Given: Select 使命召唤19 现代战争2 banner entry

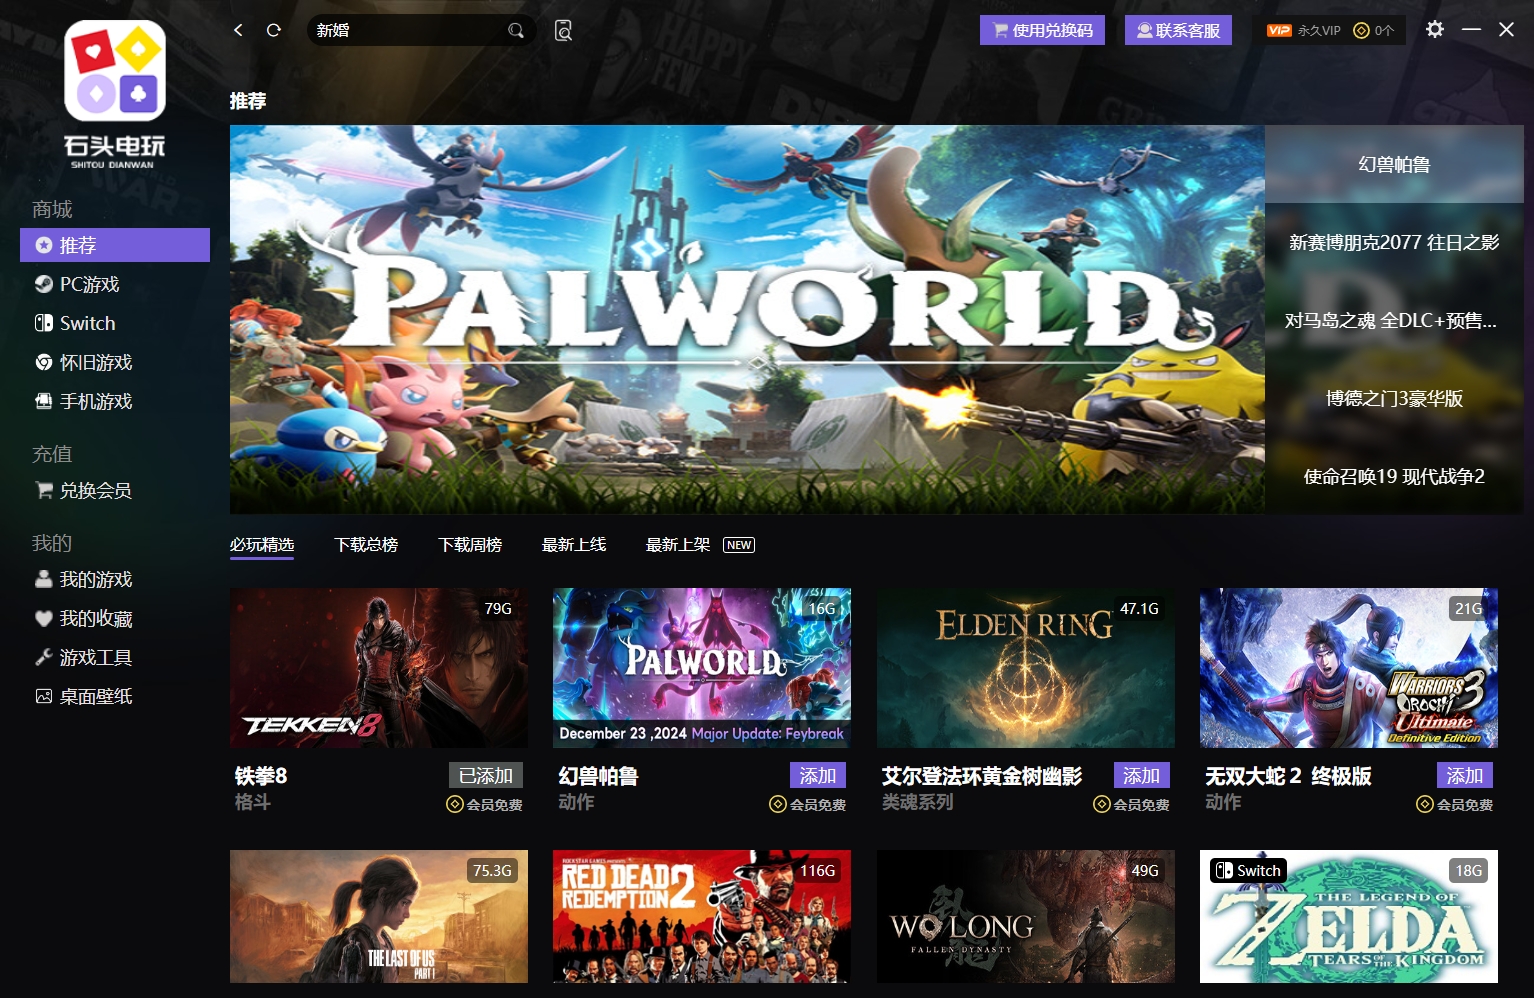Looking at the screenshot, I should 1394,476.
